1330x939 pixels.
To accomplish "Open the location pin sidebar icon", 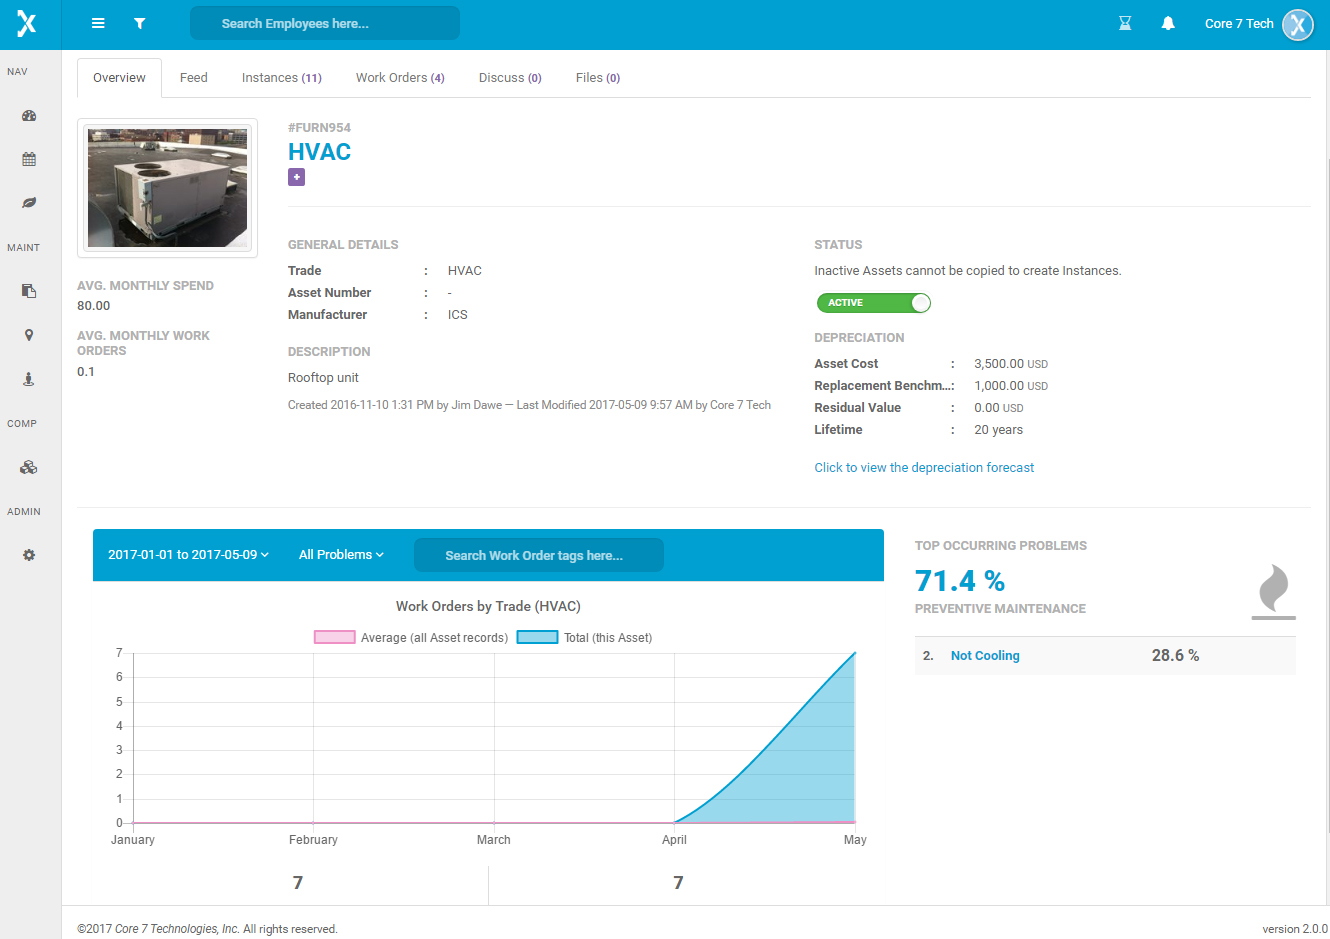I will point(29,335).
